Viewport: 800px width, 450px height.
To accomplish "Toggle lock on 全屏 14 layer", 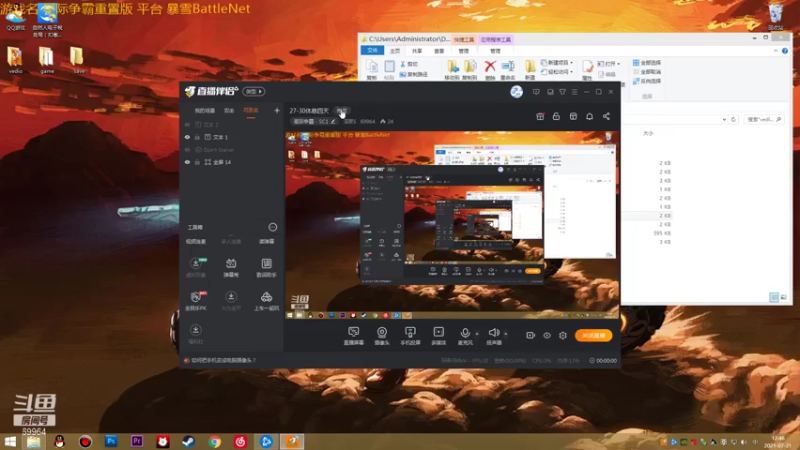I will click(x=197, y=162).
